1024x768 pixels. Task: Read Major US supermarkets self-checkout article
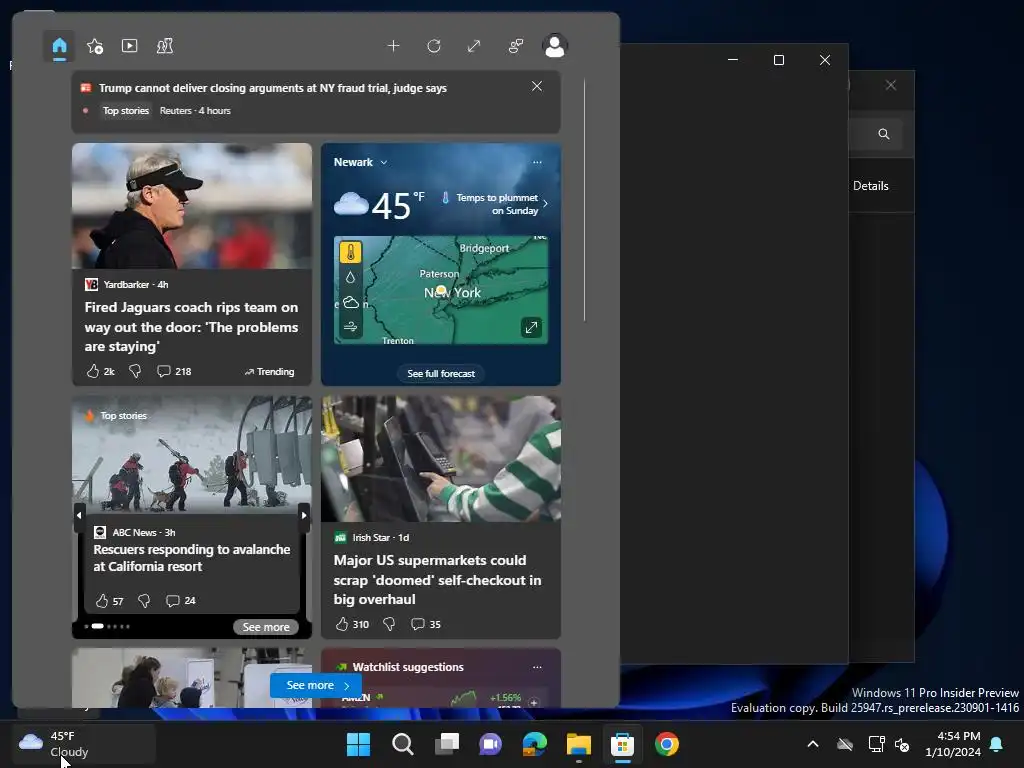tap(437, 580)
